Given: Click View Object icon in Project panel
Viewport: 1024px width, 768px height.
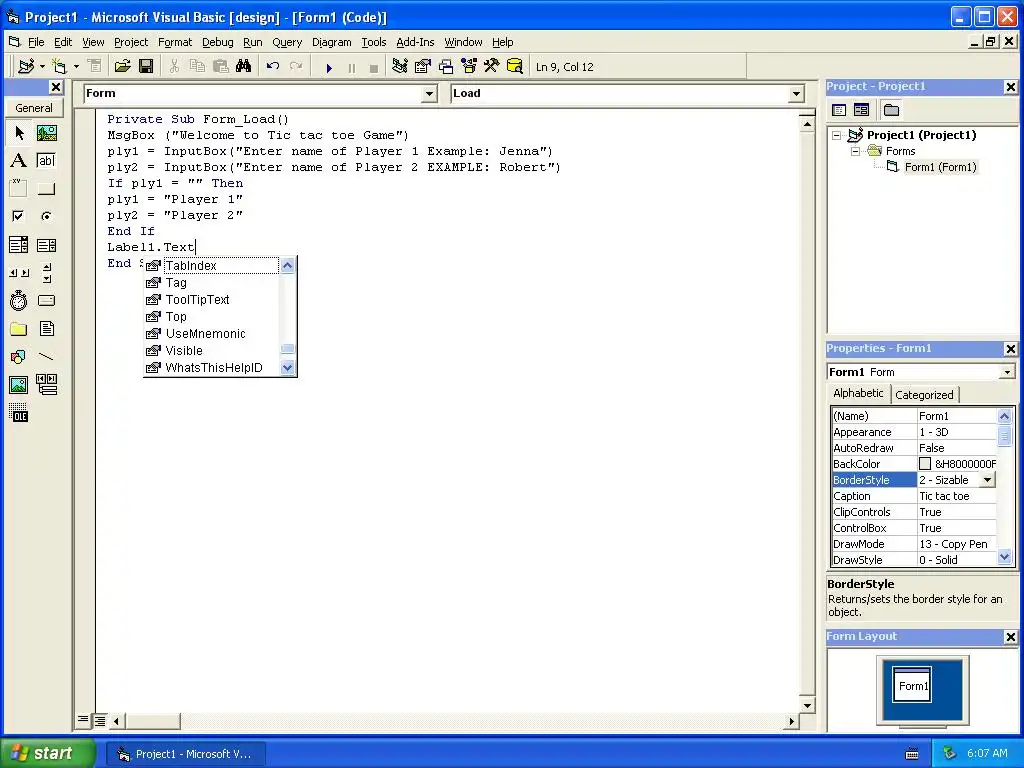Looking at the screenshot, I should (861, 110).
